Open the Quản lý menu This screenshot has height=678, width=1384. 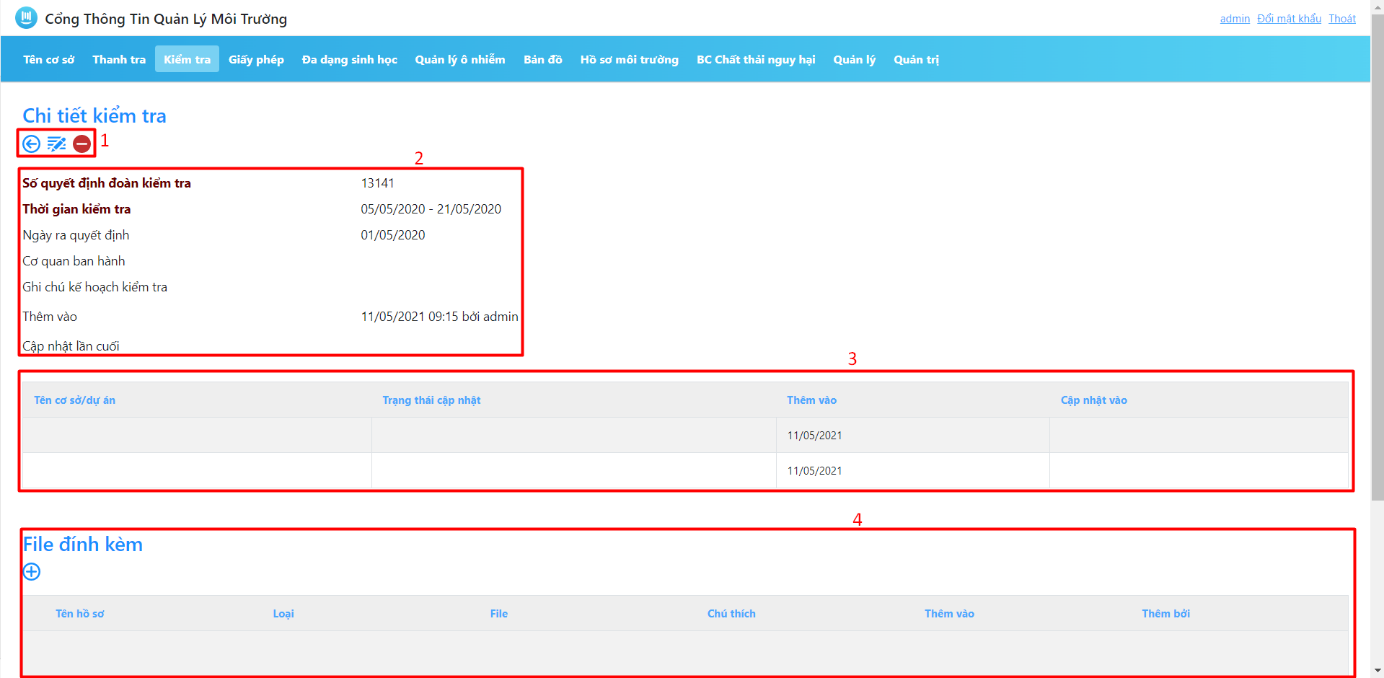[855, 60]
